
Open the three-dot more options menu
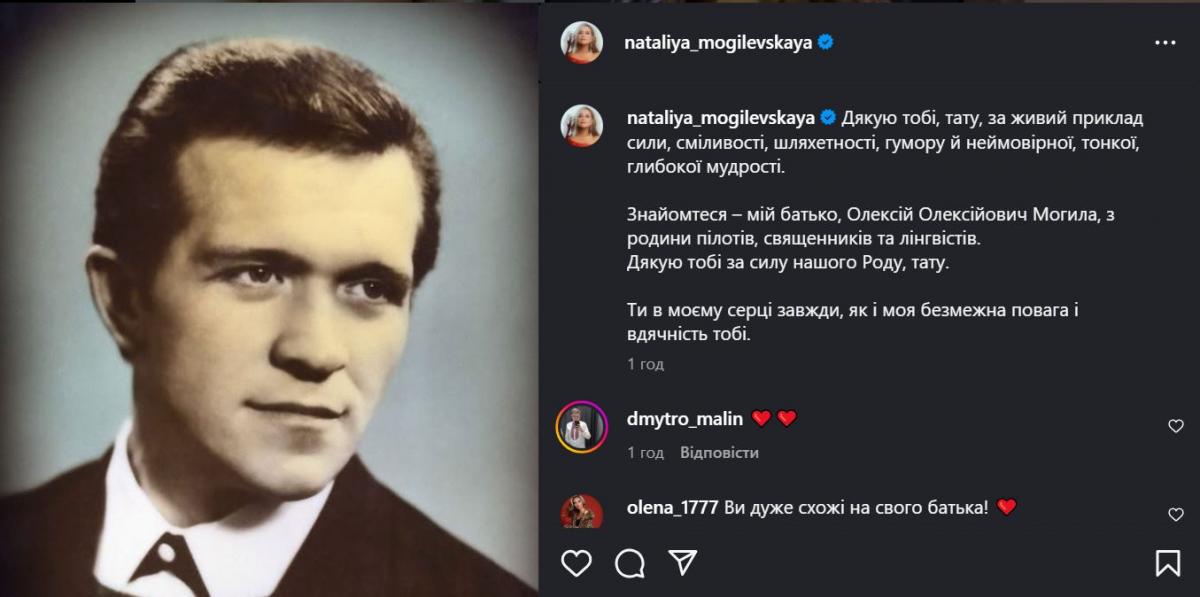(x=1165, y=43)
